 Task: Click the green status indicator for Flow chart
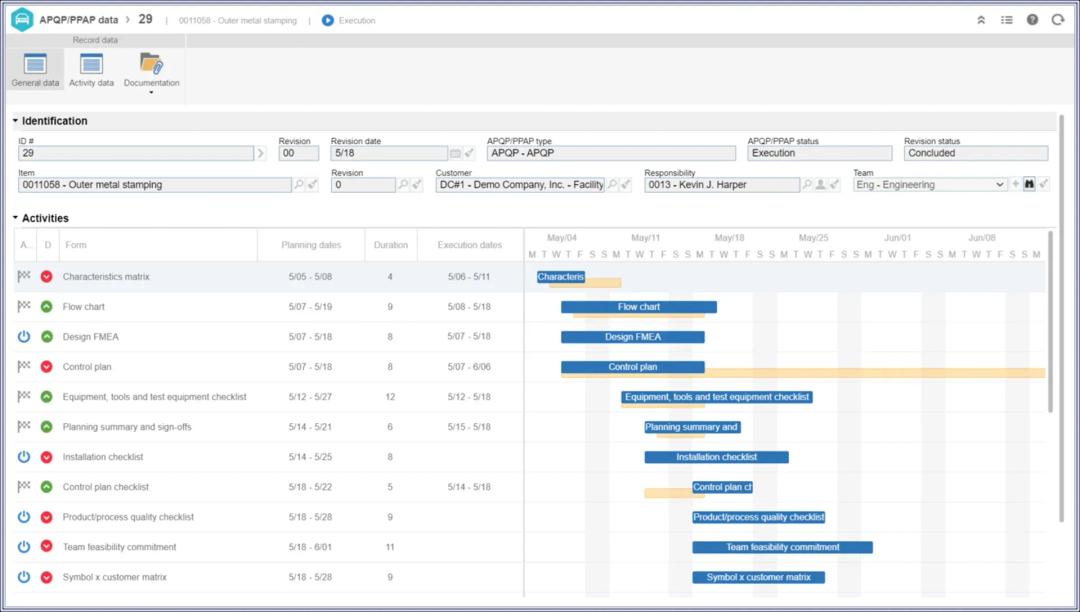(46, 307)
